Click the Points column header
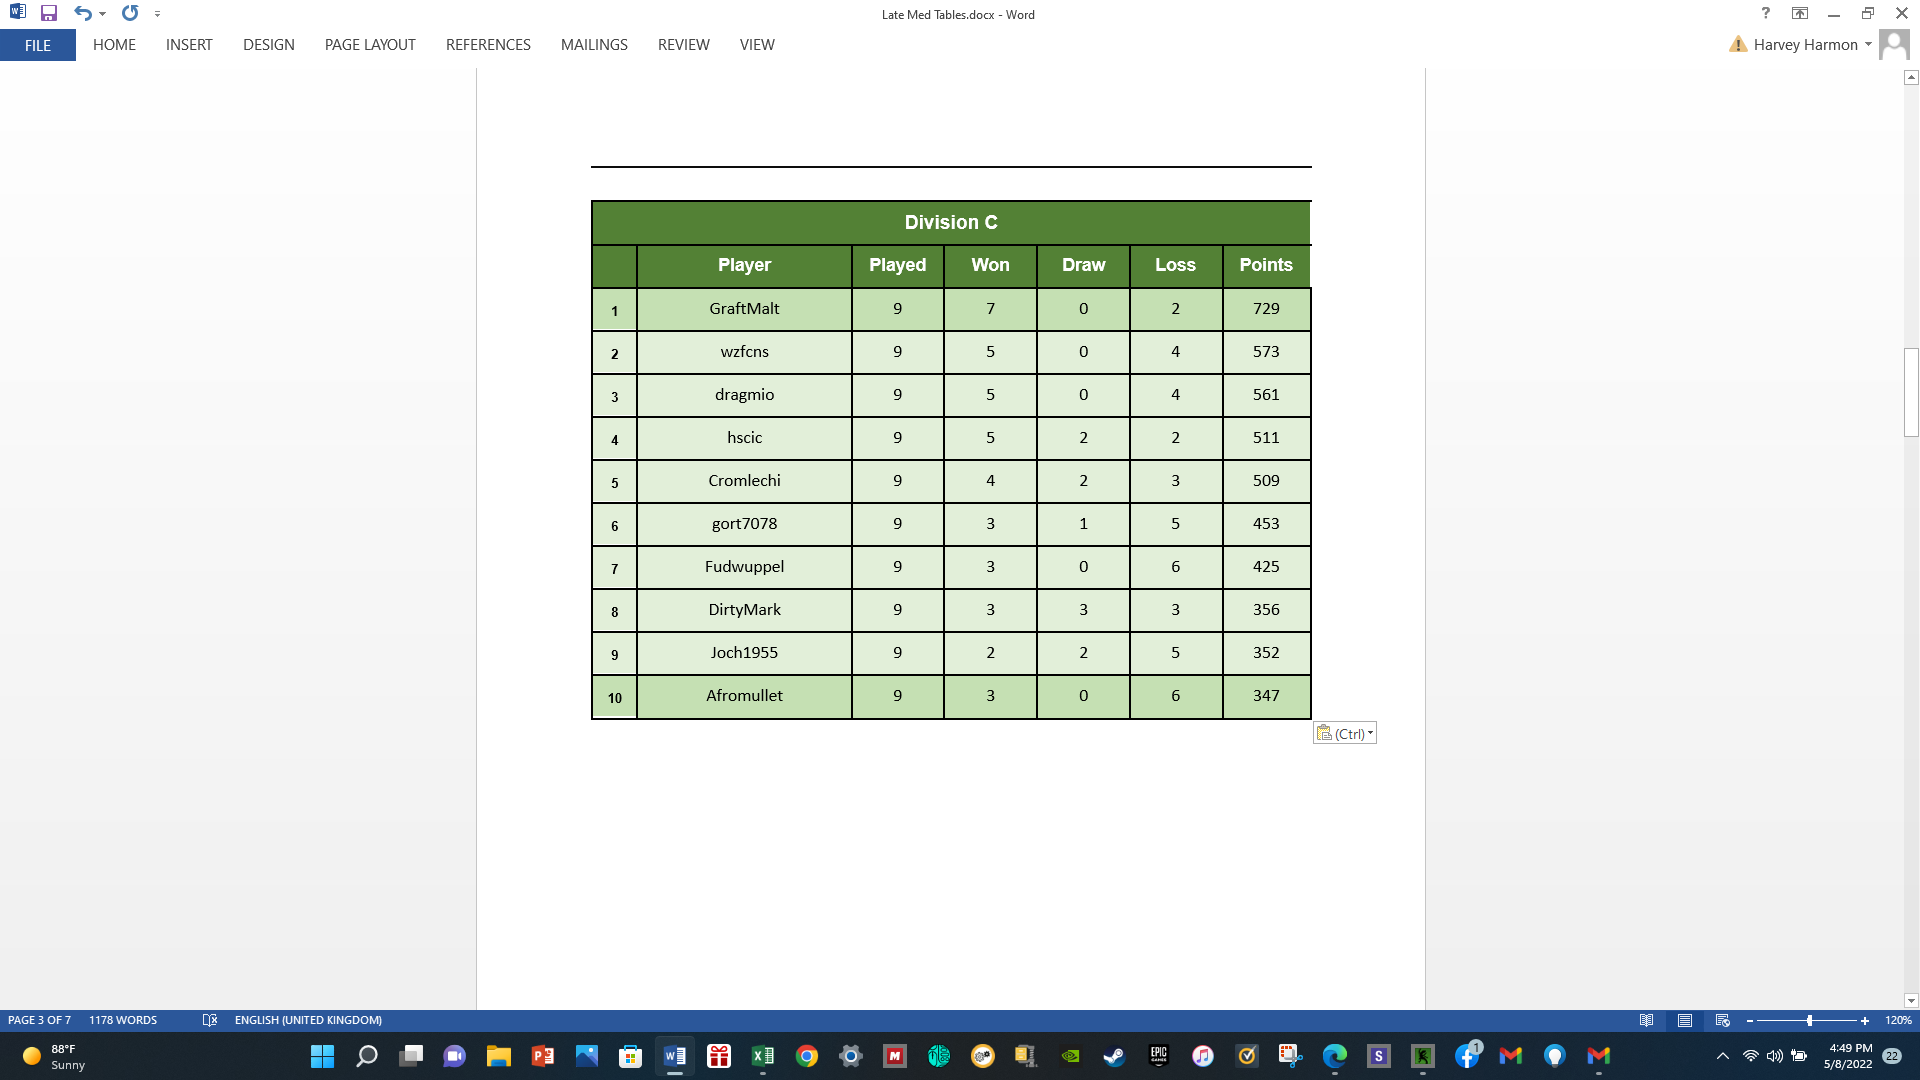Image resolution: width=1920 pixels, height=1080 pixels. [1266, 265]
